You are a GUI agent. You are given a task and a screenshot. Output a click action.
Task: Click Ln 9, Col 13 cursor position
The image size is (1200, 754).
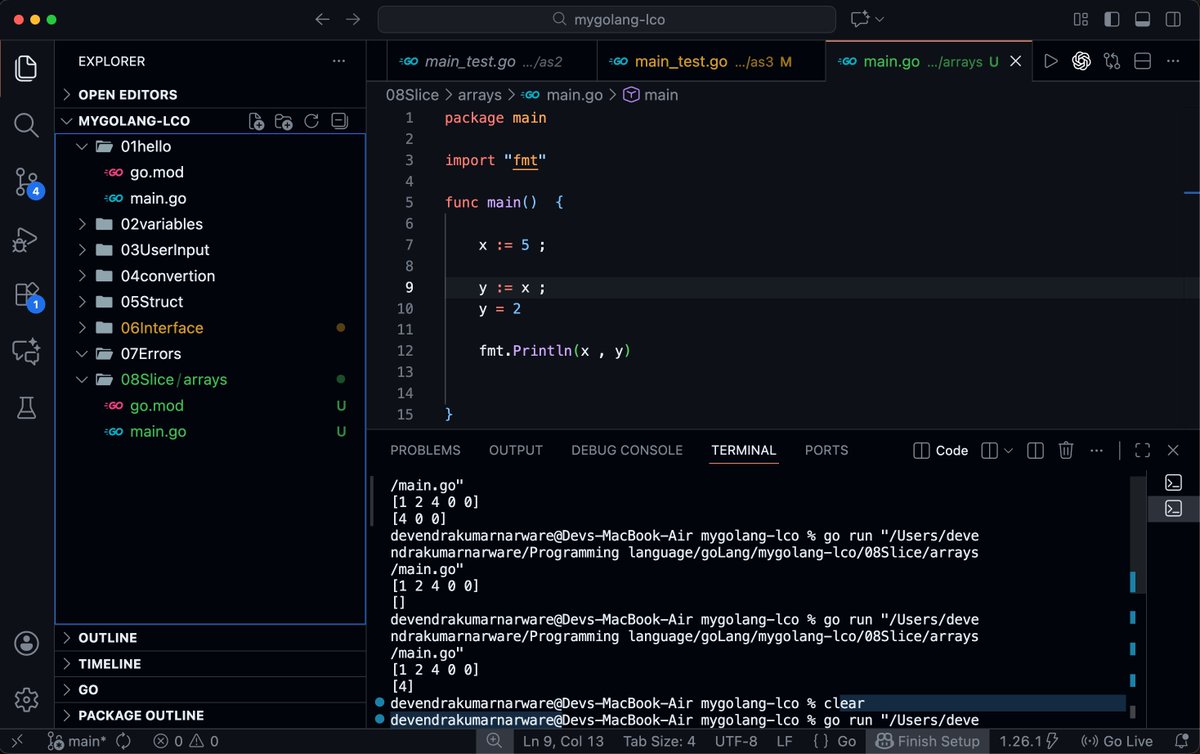coord(564,741)
